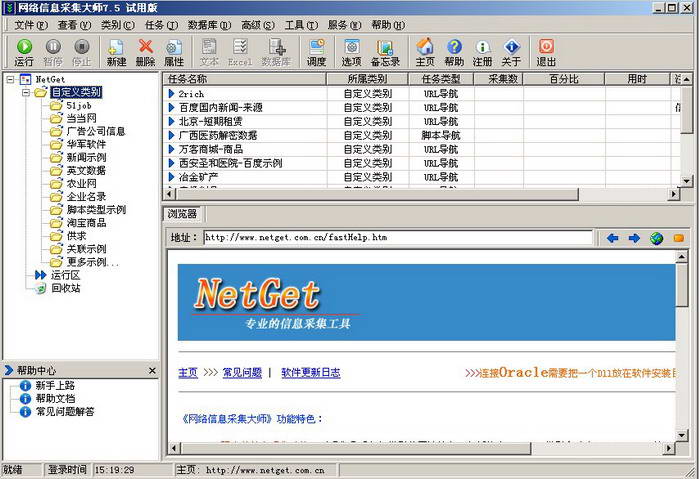The image size is (700, 479).
Task: Open the 调度 scheduler toolbar icon
Action: click(316, 52)
